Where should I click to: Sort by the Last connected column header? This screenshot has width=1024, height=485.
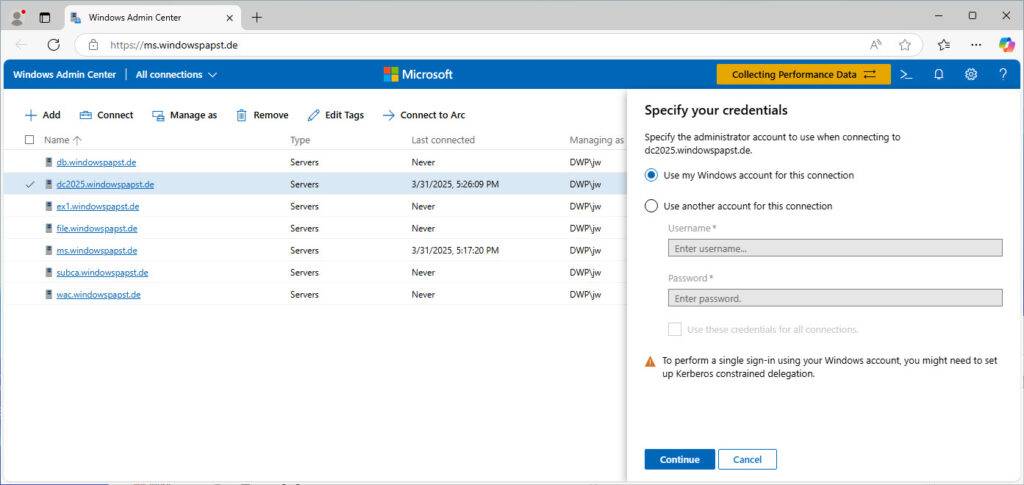tap(443, 140)
